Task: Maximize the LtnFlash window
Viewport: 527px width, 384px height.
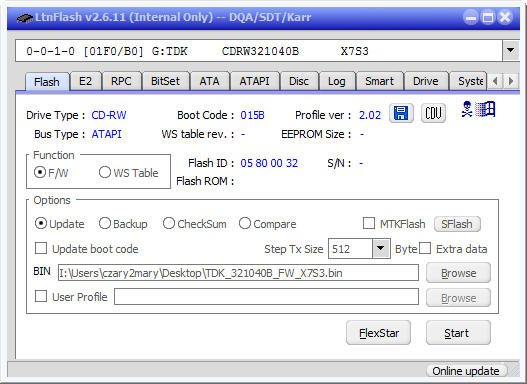Action: [x=488, y=17]
